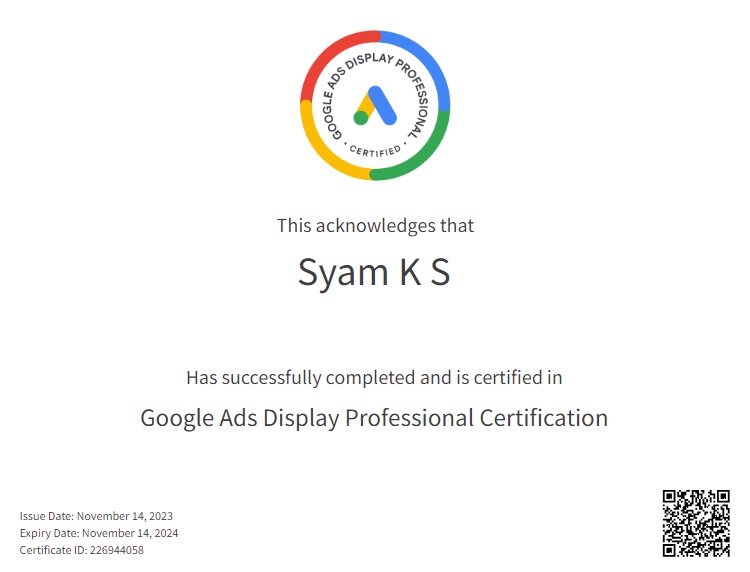Viewport: 750px width, 572px height.
Task: Click the QR code on the certificate
Action: (x=696, y=522)
